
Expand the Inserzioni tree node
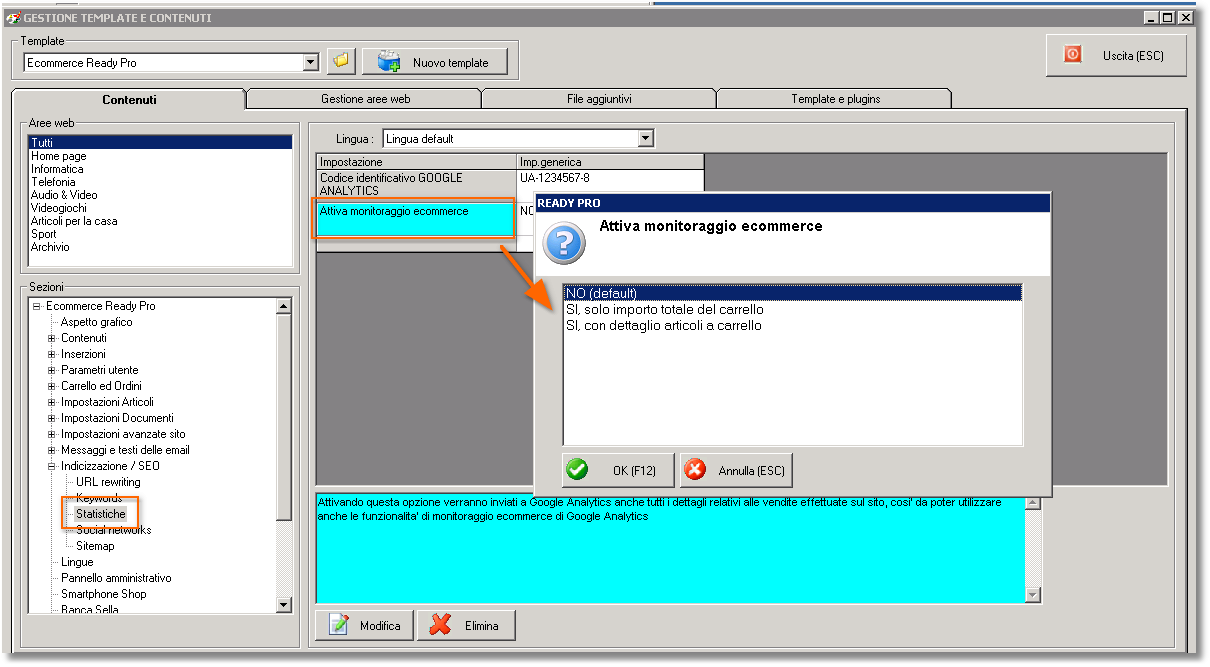[52, 354]
